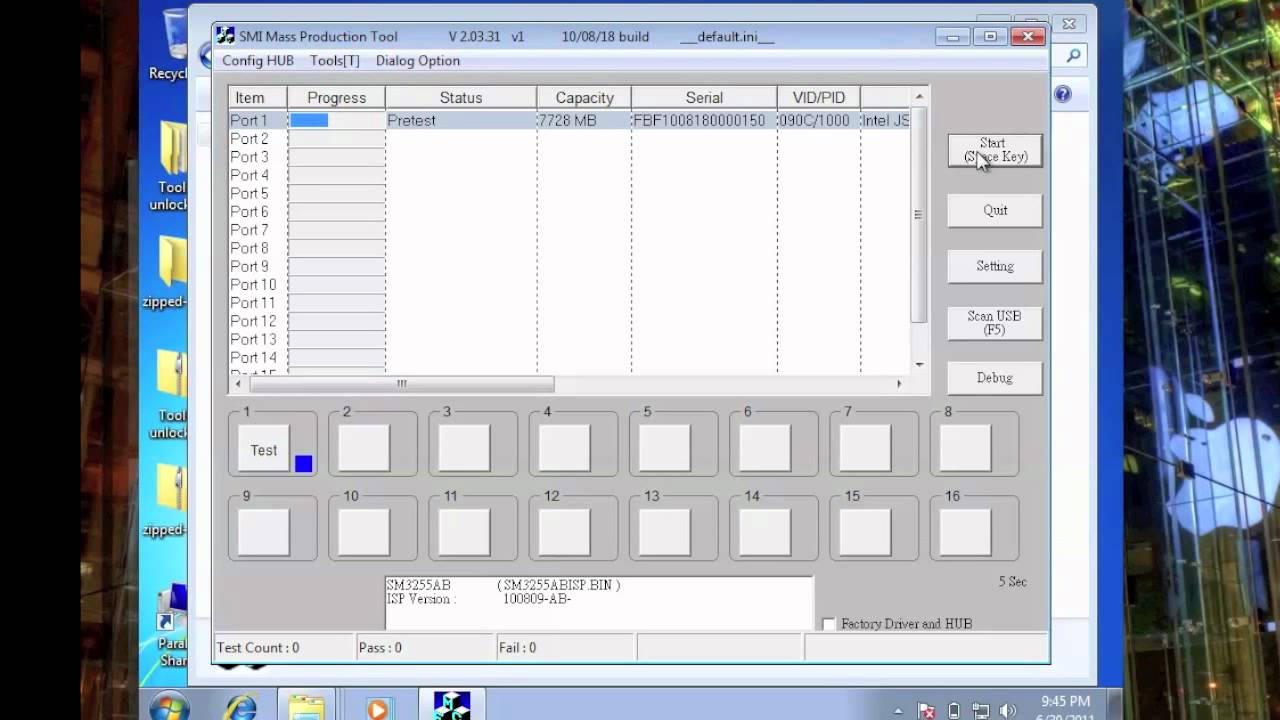Click the port list scroll-right arrow
Image resolution: width=1280 pixels, height=720 pixels.
(x=899, y=384)
